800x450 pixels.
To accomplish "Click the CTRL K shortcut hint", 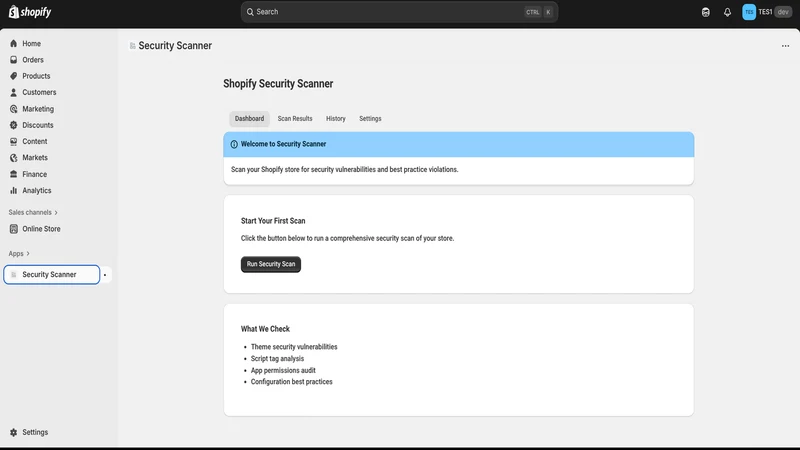I will pos(539,12).
